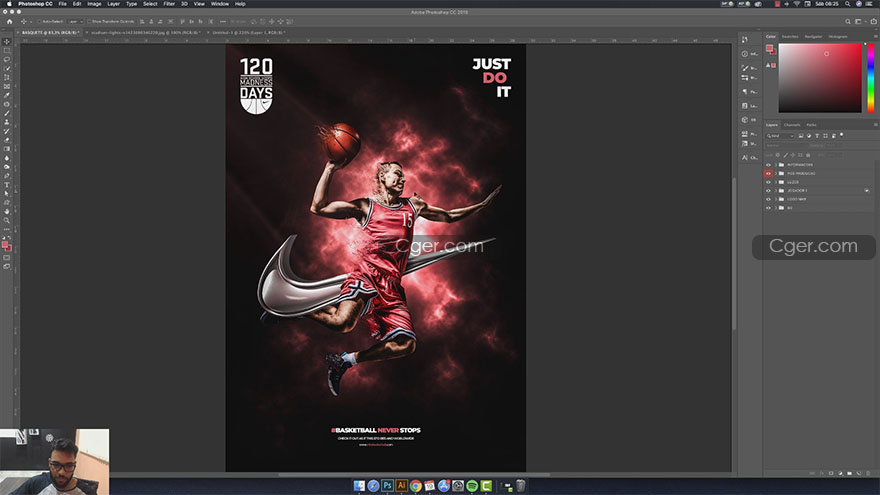Expand the LUZES group
Screen dimensions: 880x495
pyautogui.click(x=776, y=182)
